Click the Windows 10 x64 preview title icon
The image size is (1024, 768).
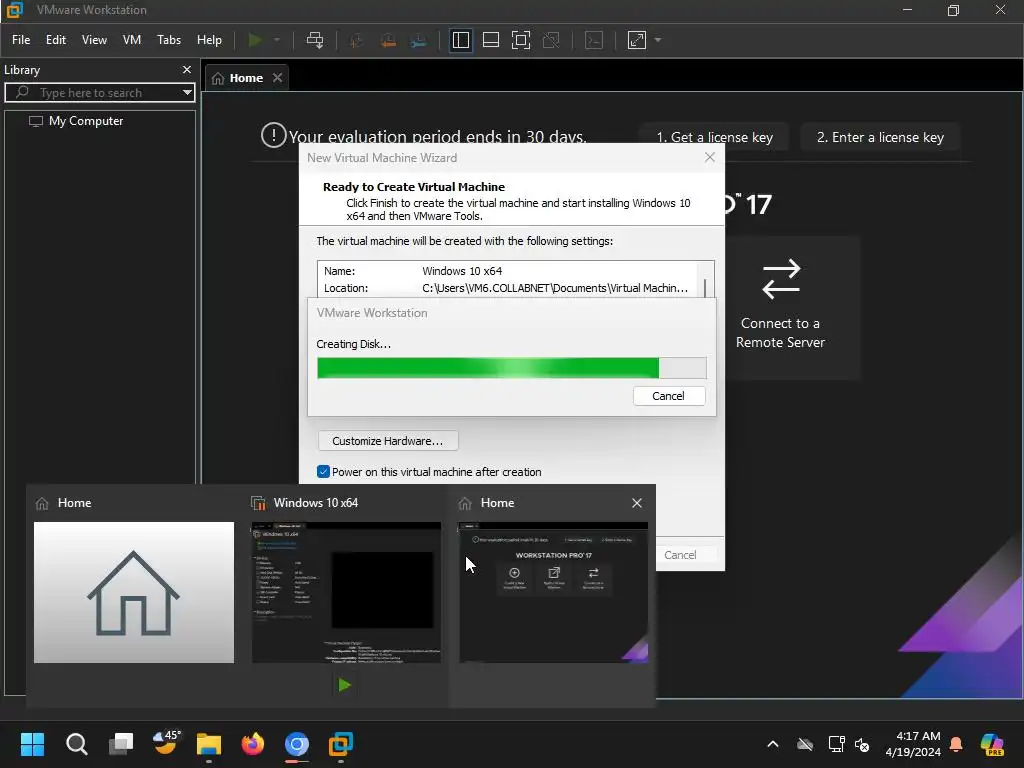coord(258,503)
